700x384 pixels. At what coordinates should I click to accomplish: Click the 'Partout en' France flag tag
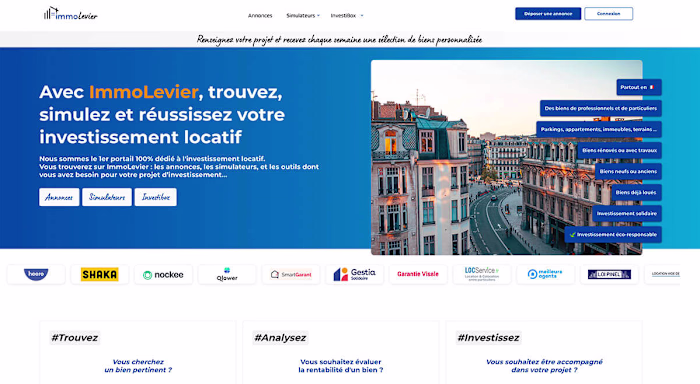[639, 88]
